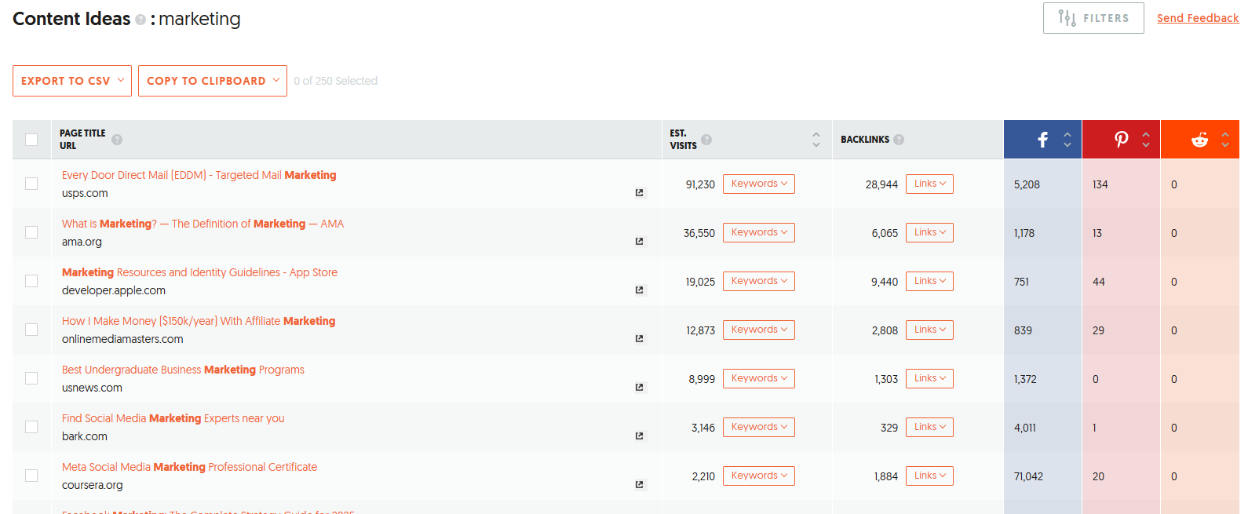Open 'Best Undergraduate Business Marketing Programs' title

pos(183,370)
